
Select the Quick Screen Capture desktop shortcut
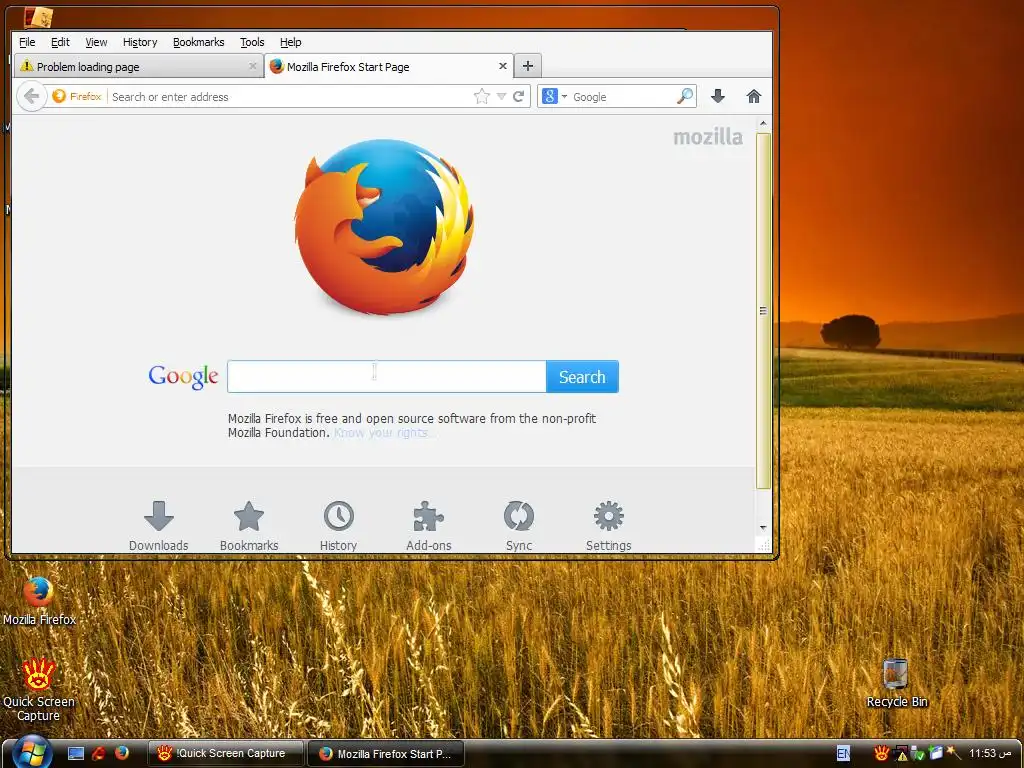(x=39, y=689)
